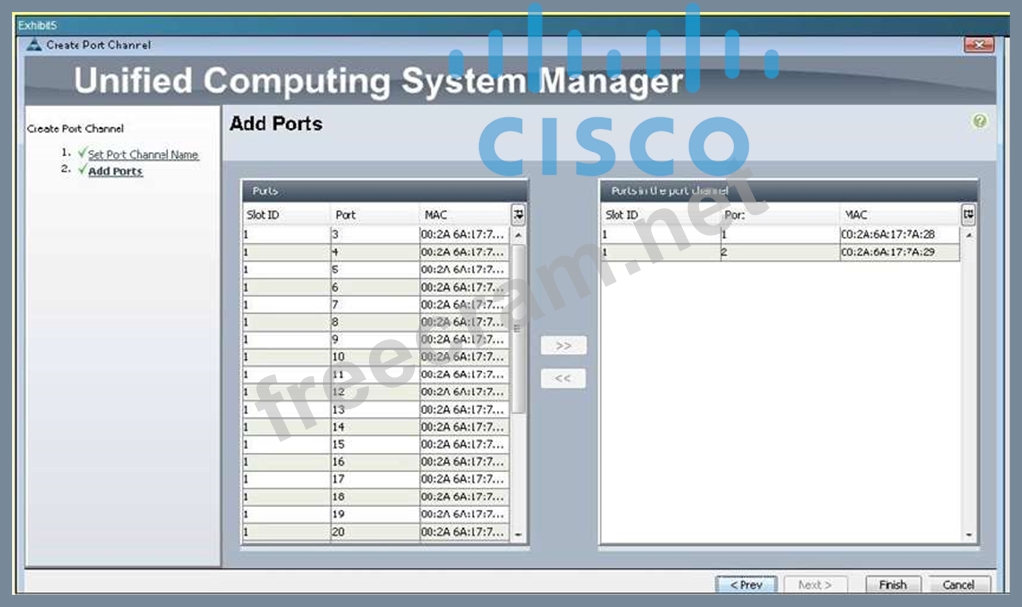
Task: Open column options icon in port channel table
Action: point(967,215)
